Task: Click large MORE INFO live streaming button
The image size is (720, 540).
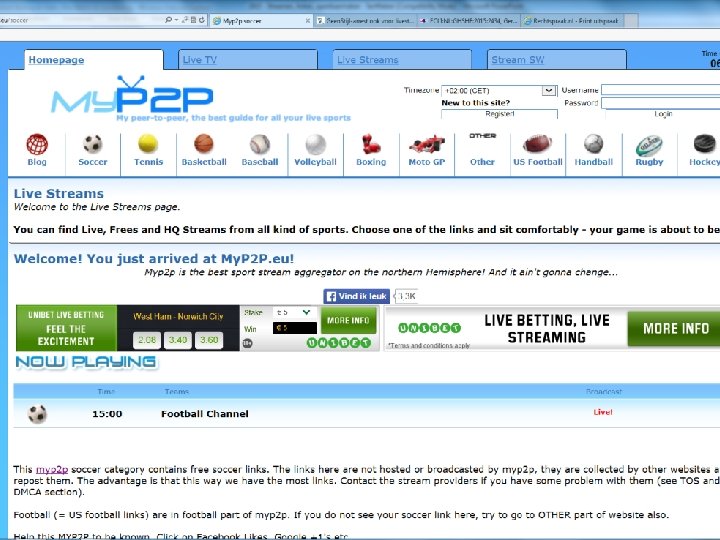Action: point(674,328)
